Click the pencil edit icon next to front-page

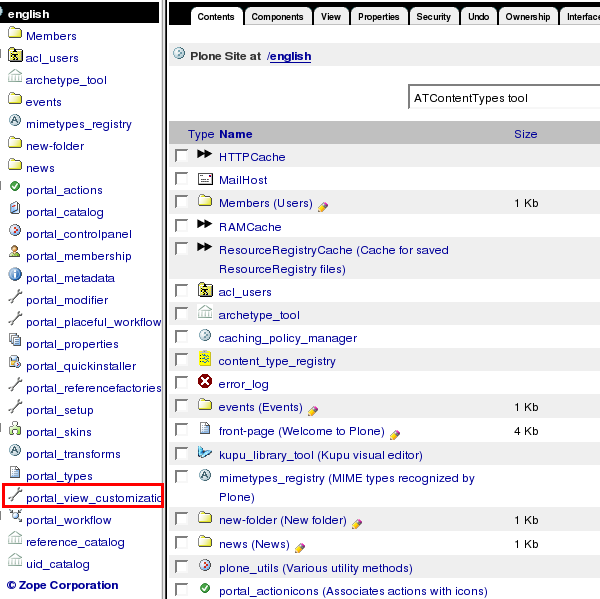(x=395, y=435)
